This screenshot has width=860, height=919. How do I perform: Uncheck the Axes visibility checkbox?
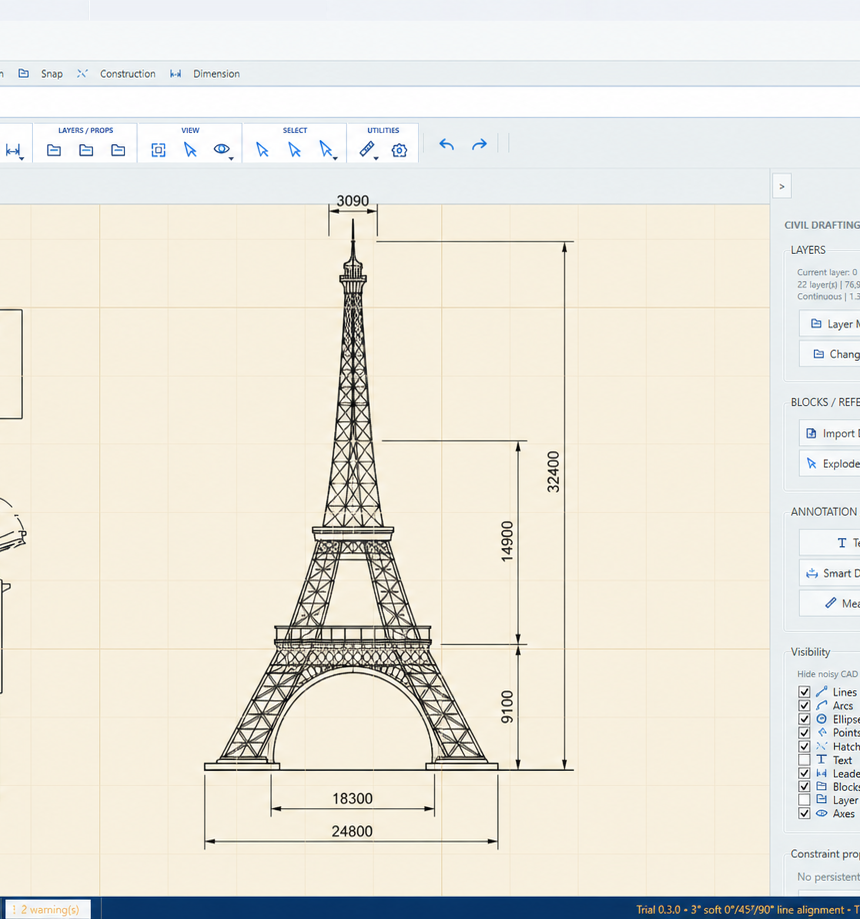click(804, 814)
